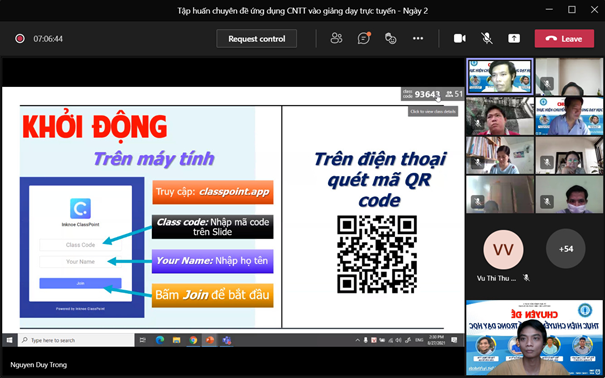Click the Your Name field on the slide
605x378 pixels.
coord(80,262)
